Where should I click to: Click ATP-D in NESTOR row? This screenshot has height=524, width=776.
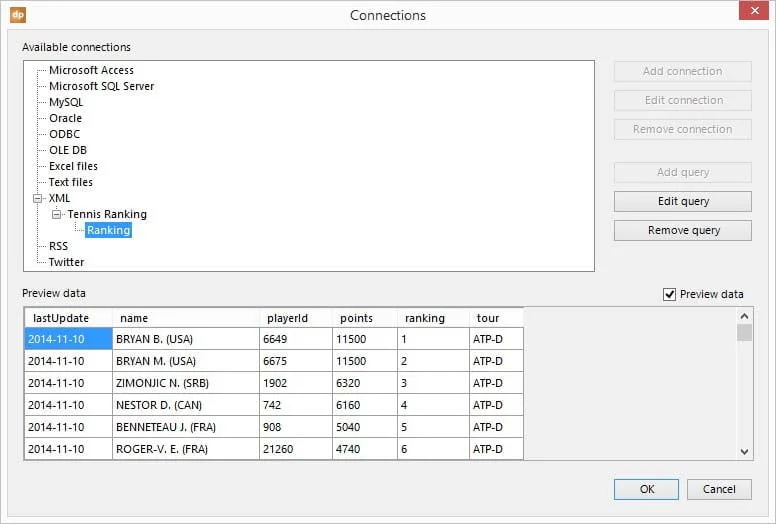pyautogui.click(x=496, y=405)
